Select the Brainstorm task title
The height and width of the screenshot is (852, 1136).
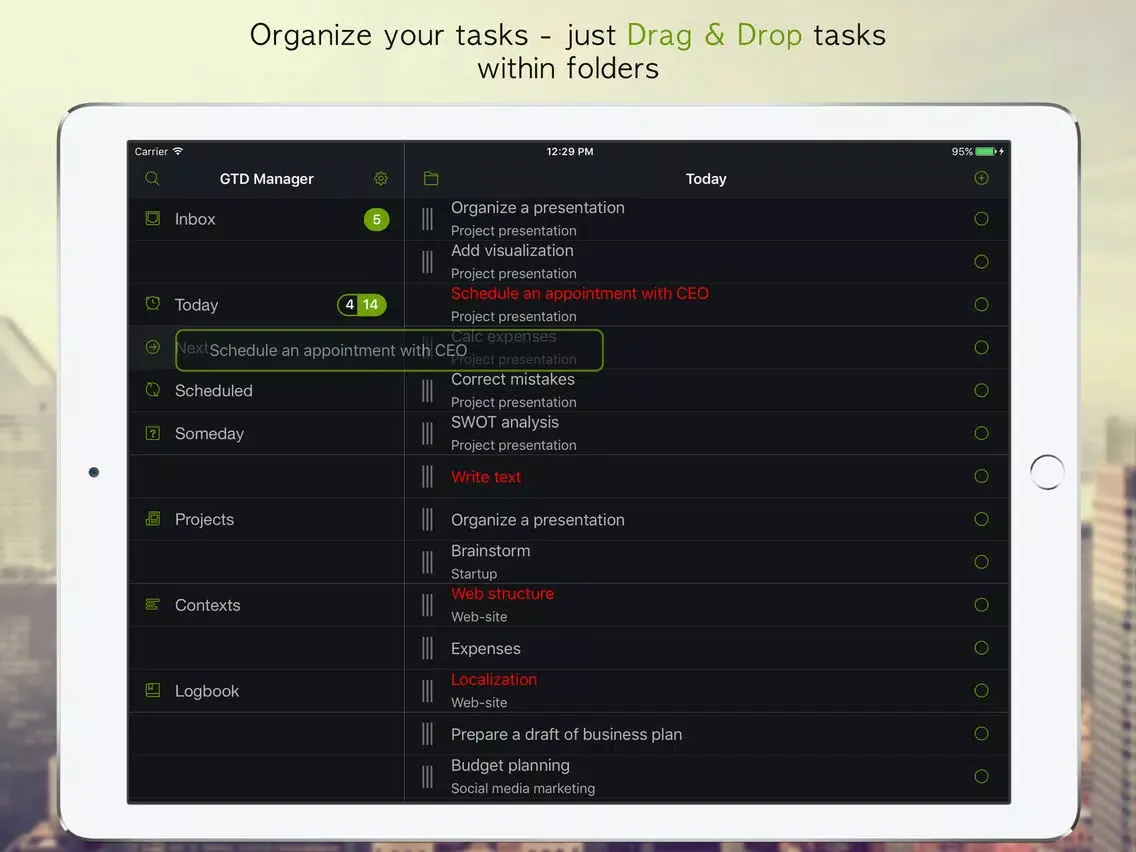tap(490, 551)
